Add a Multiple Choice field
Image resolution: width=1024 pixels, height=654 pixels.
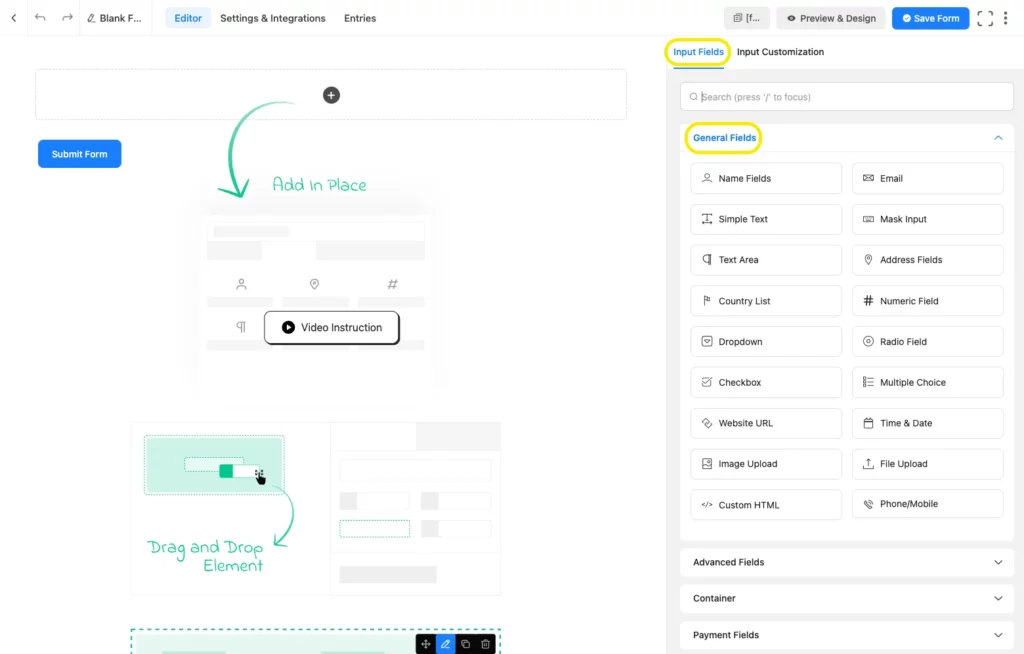coord(927,382)
